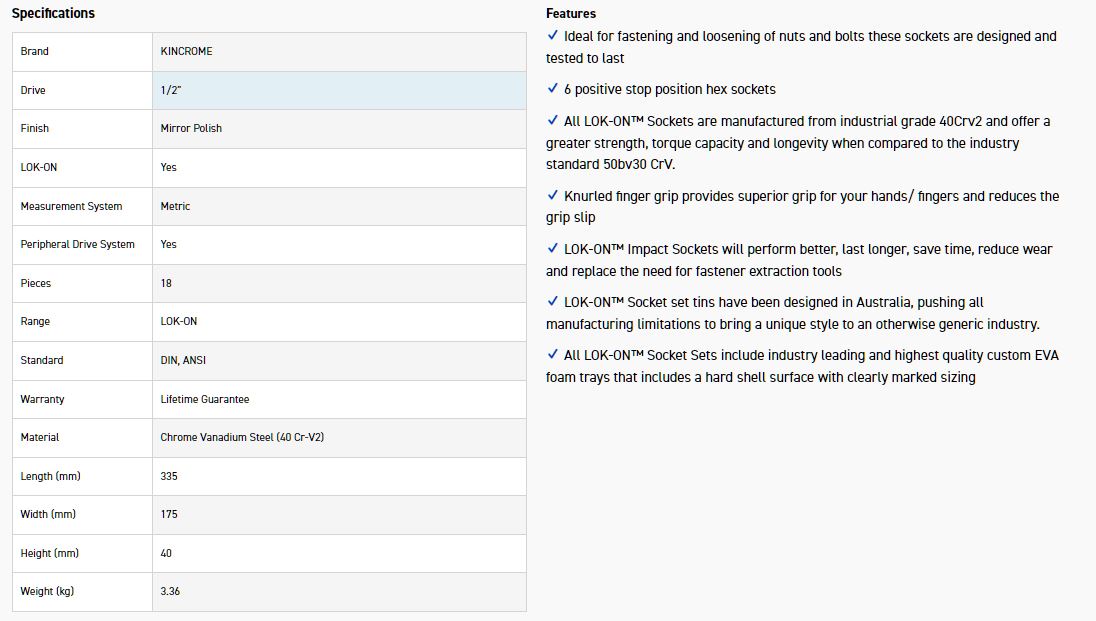Click the checkmark beside "Ideal for fastening and loosening"
This screenshot has height=621, width=1096.
(553, 35)
